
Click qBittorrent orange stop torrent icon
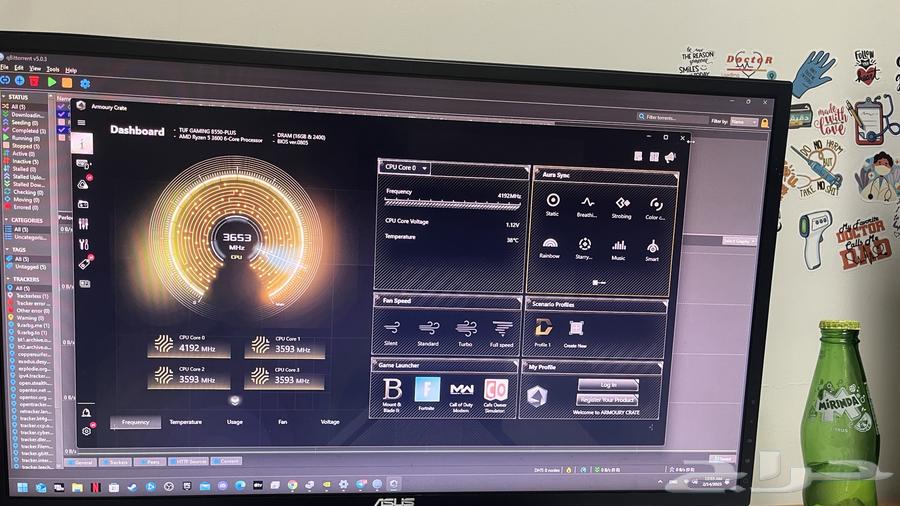[67, 83]
